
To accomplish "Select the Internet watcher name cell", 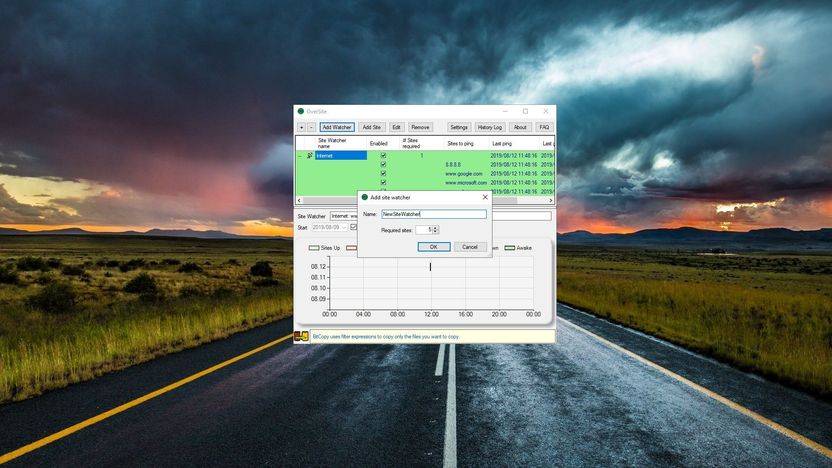I will click(341, 155).
